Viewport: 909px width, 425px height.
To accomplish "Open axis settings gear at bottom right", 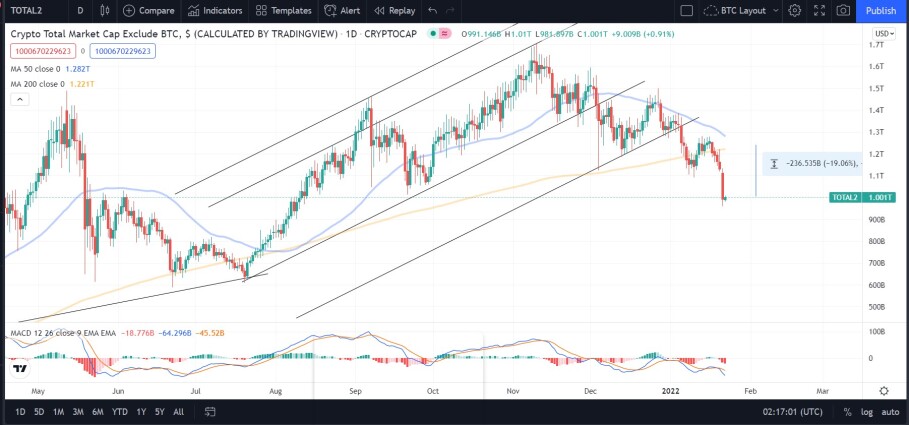I will (883, 391).
